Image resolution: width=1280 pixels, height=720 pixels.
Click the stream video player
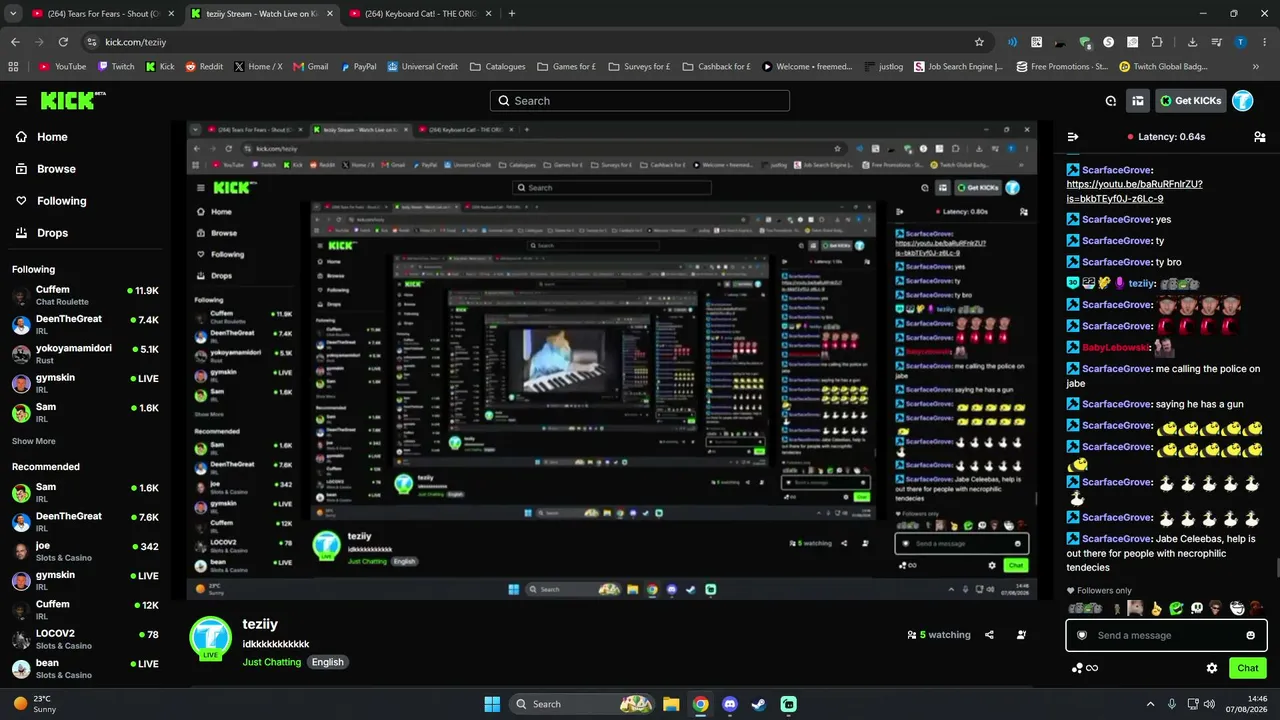click(x=612, y=361)
